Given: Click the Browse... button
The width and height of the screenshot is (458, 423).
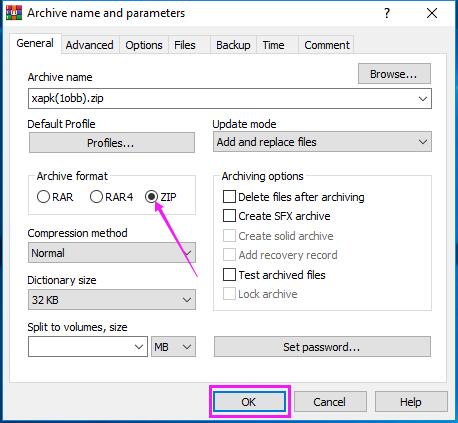Looking at the screenshot, I should (394, 74).
